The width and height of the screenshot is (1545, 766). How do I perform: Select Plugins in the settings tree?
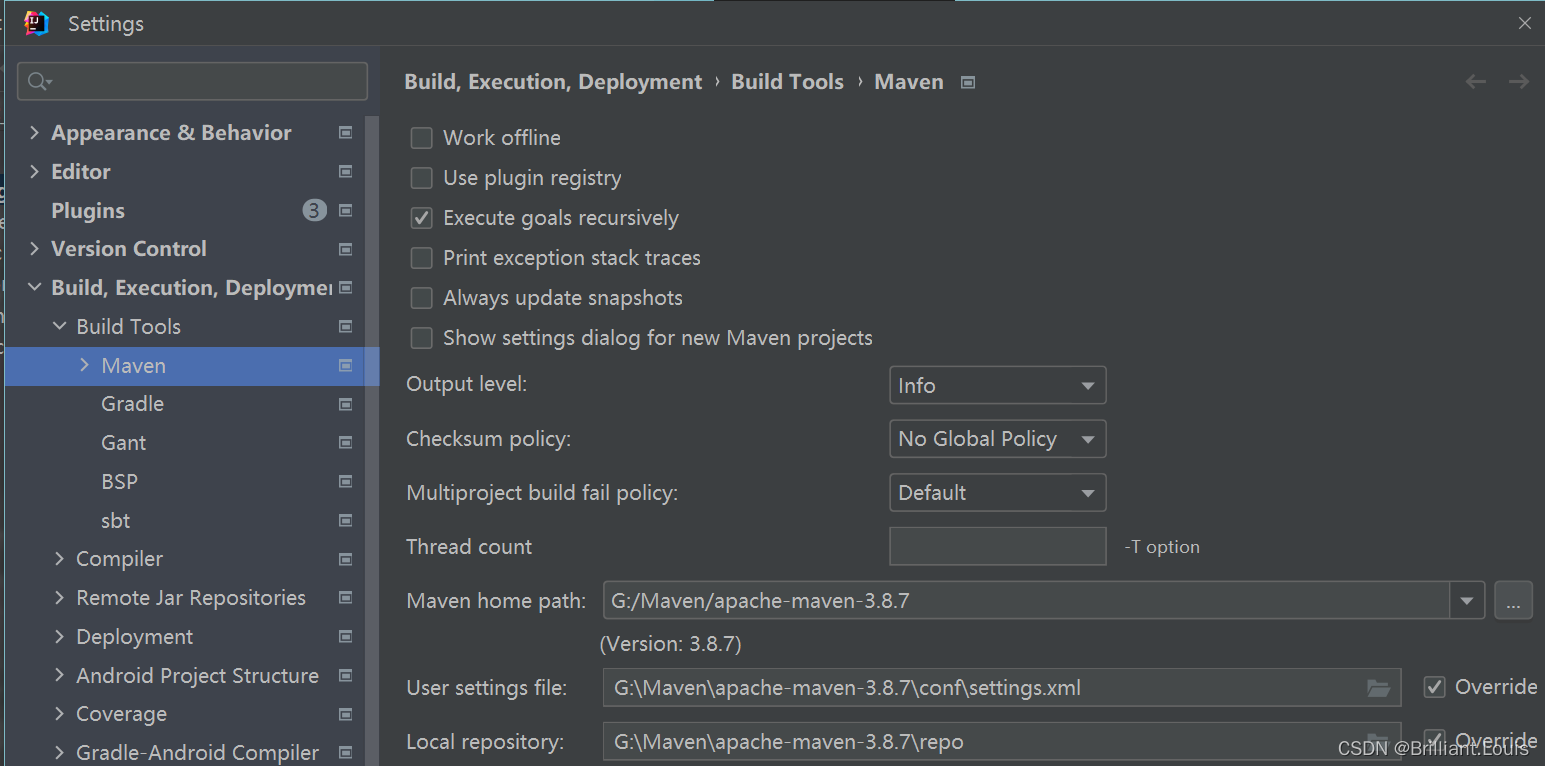(x=88, y=211)
